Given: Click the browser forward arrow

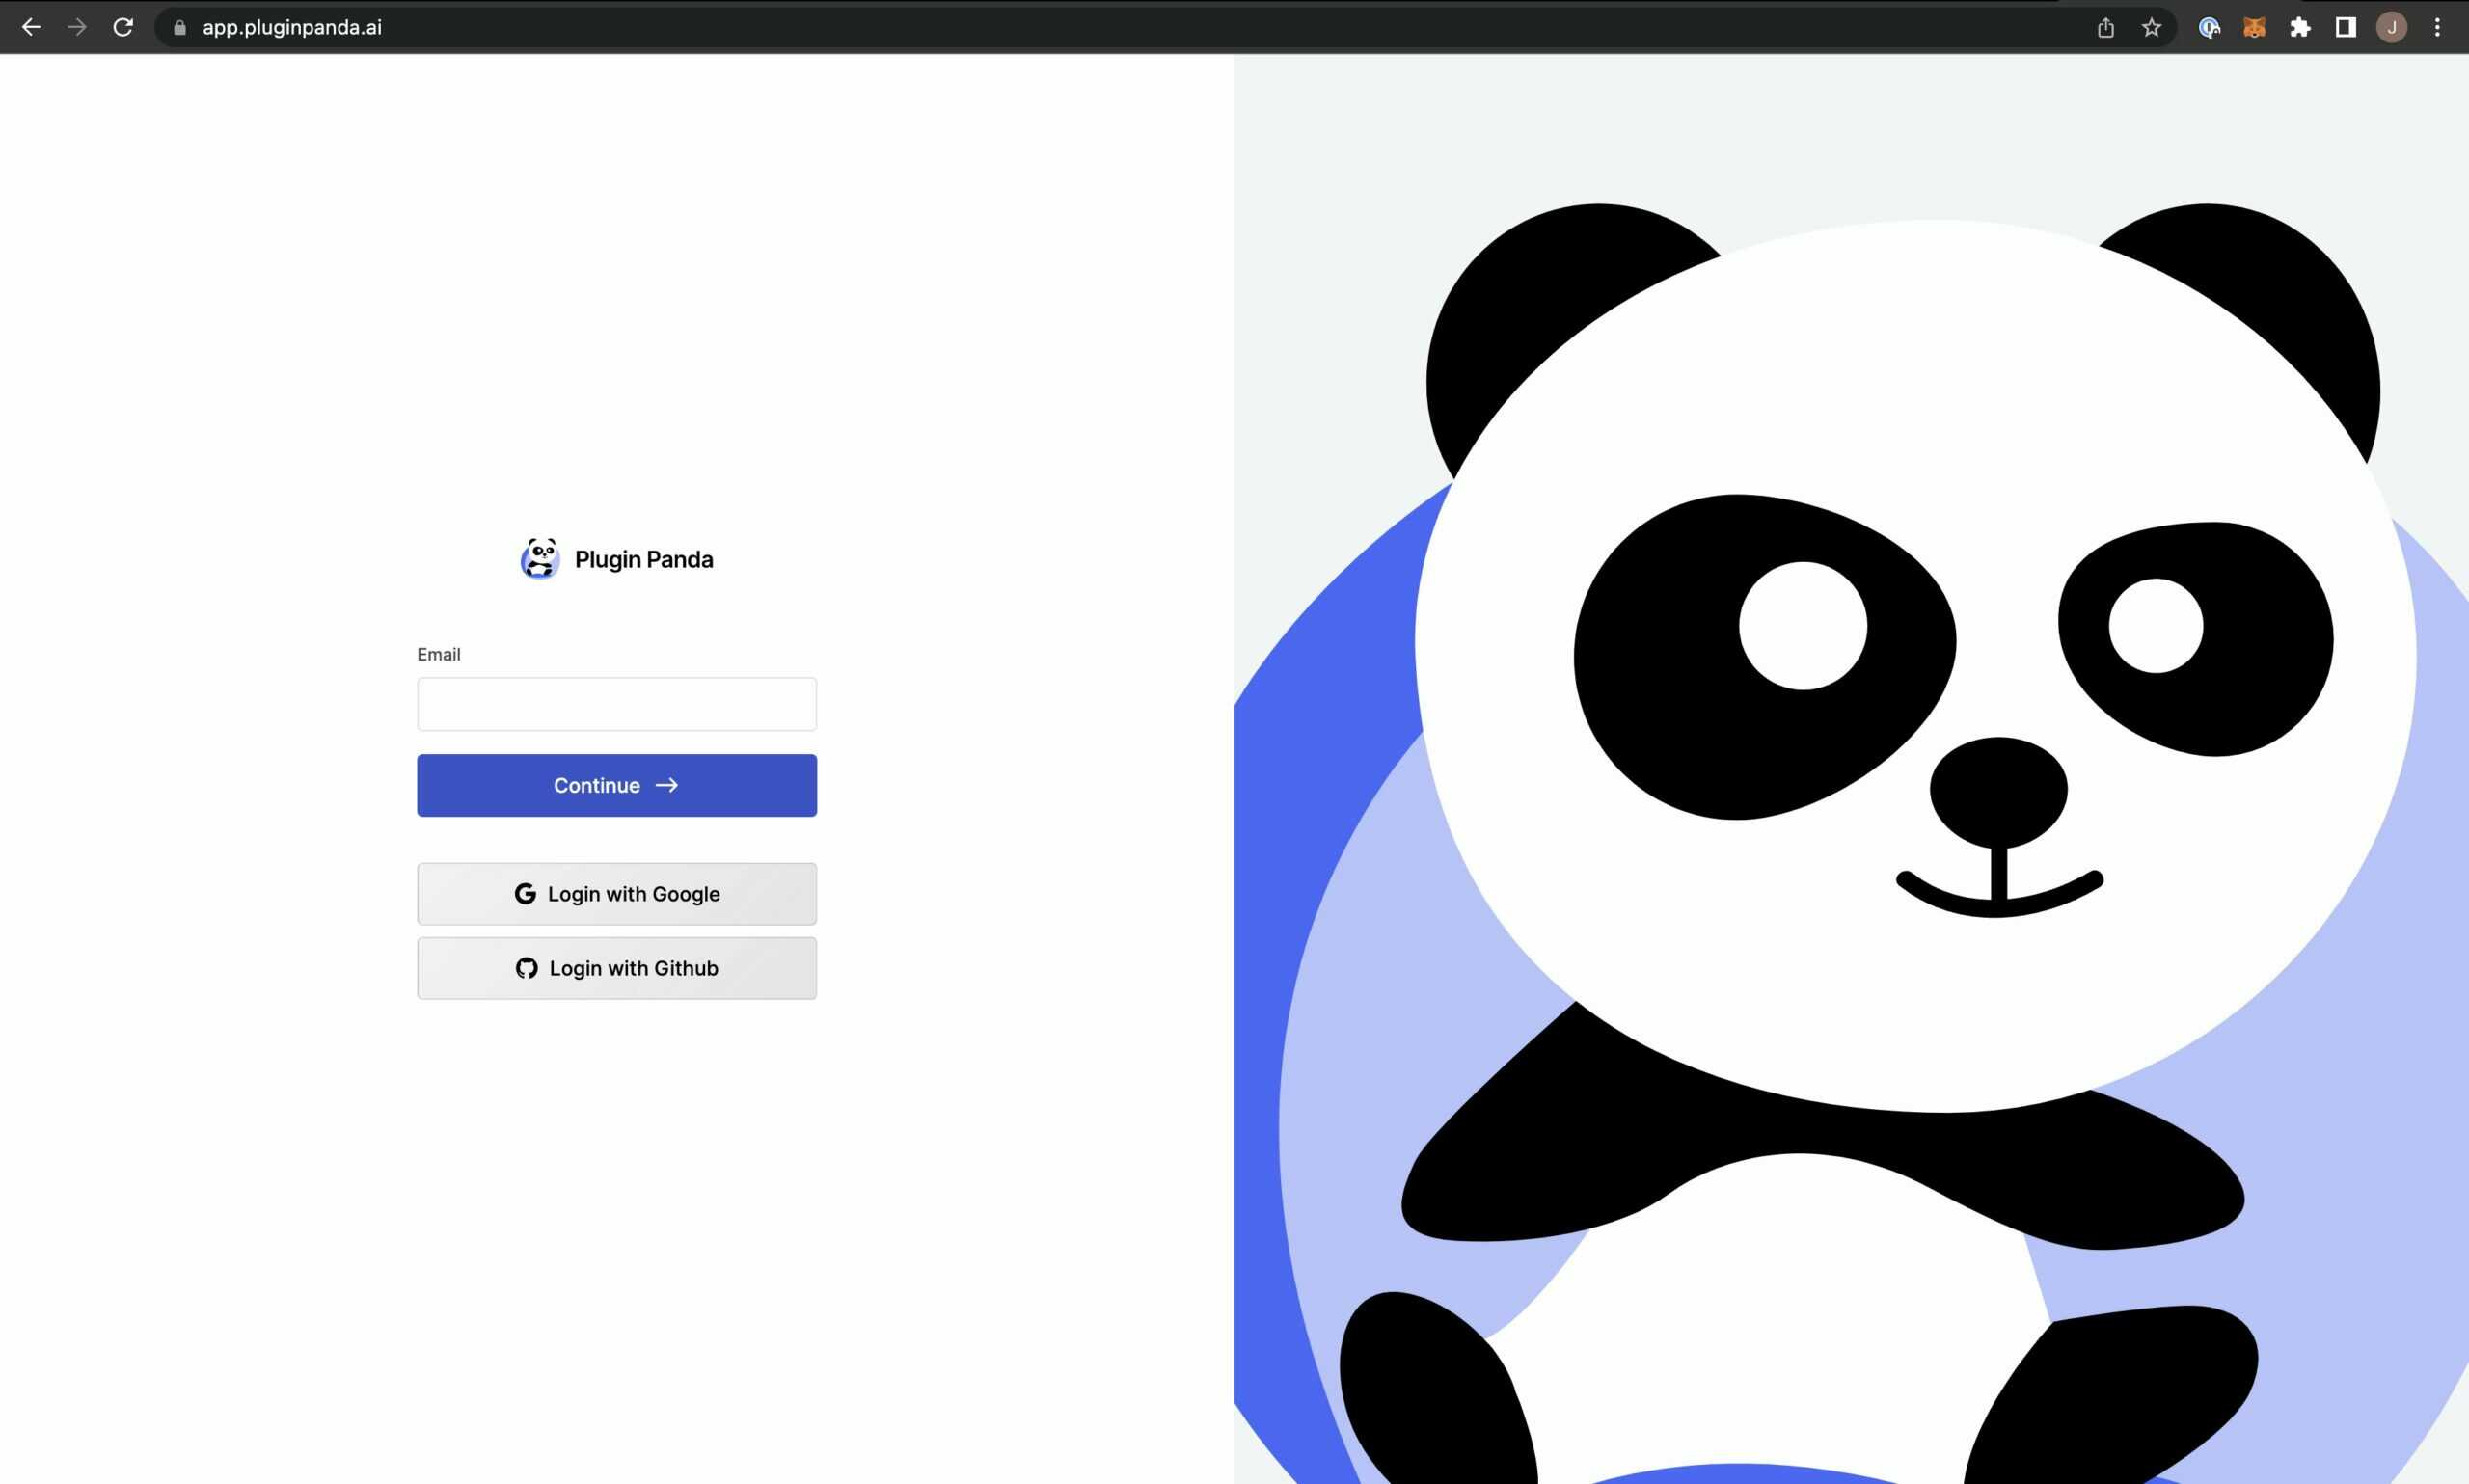Looking at the screenshot, I should [77, 27].
